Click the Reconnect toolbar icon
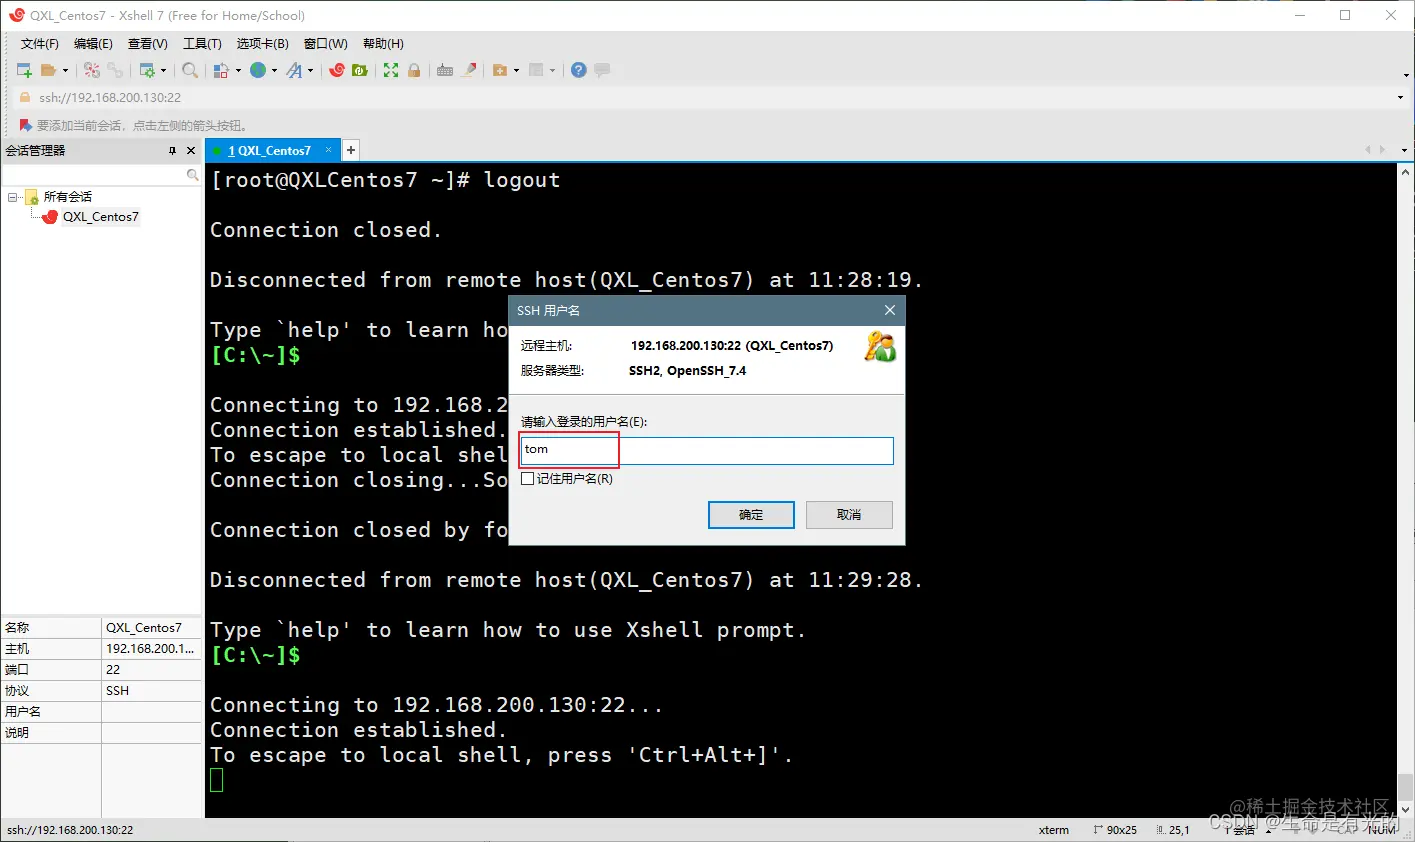1415x842 pixels. point(115,70)
